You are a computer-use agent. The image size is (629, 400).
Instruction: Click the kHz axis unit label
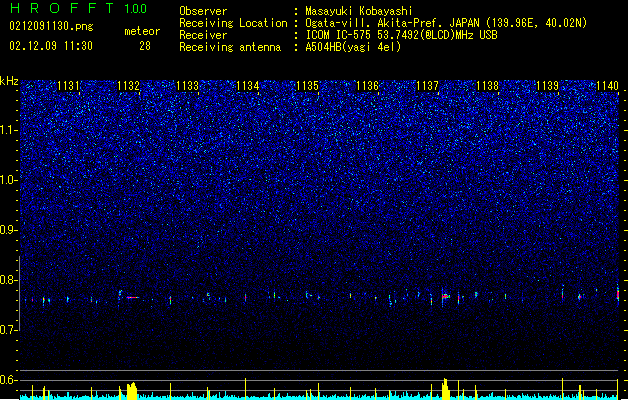tap(9, 81)
